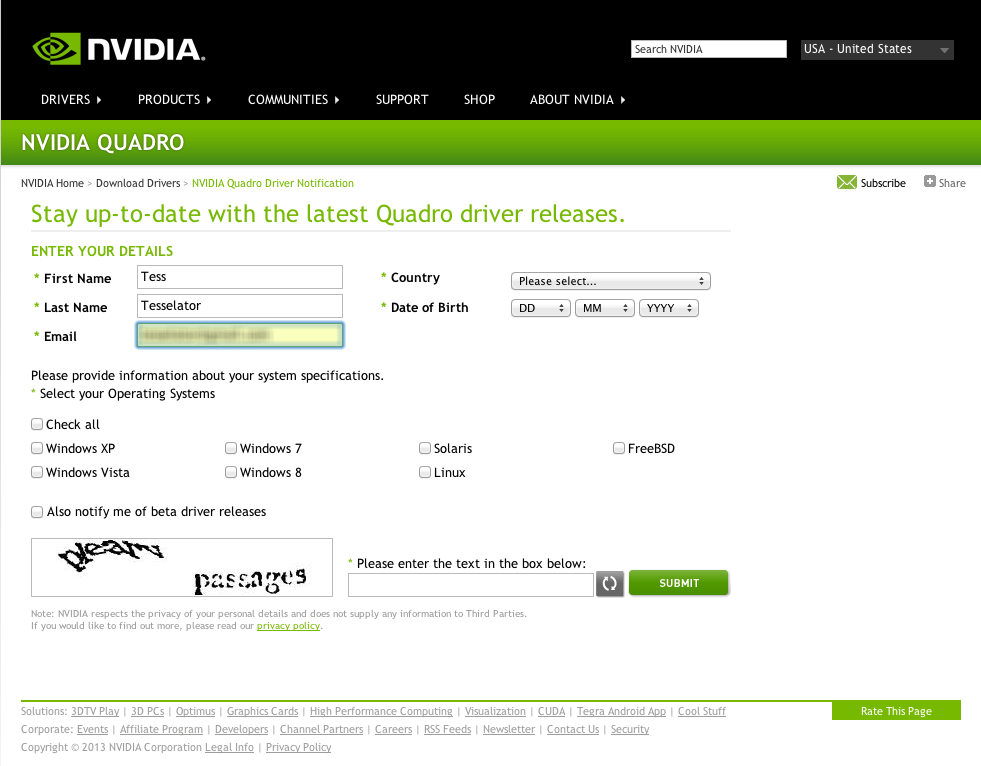Open the DD day dropdown
The height and width of the screenshot is (766, 981).
(541, 308)
